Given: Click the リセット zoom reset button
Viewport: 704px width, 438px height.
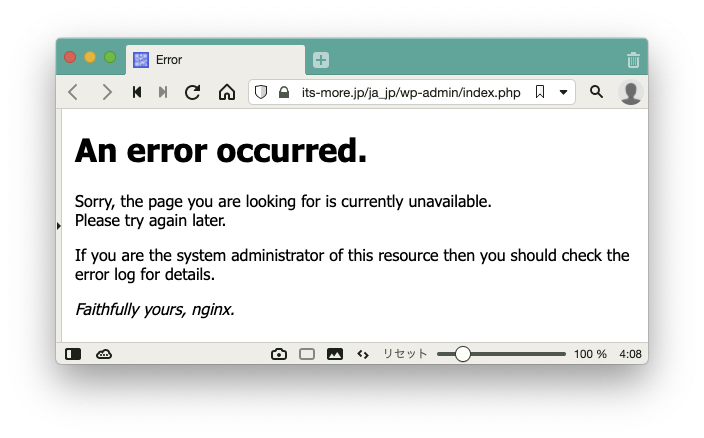Looking at the screenshot, I should (x=405, y=354).
